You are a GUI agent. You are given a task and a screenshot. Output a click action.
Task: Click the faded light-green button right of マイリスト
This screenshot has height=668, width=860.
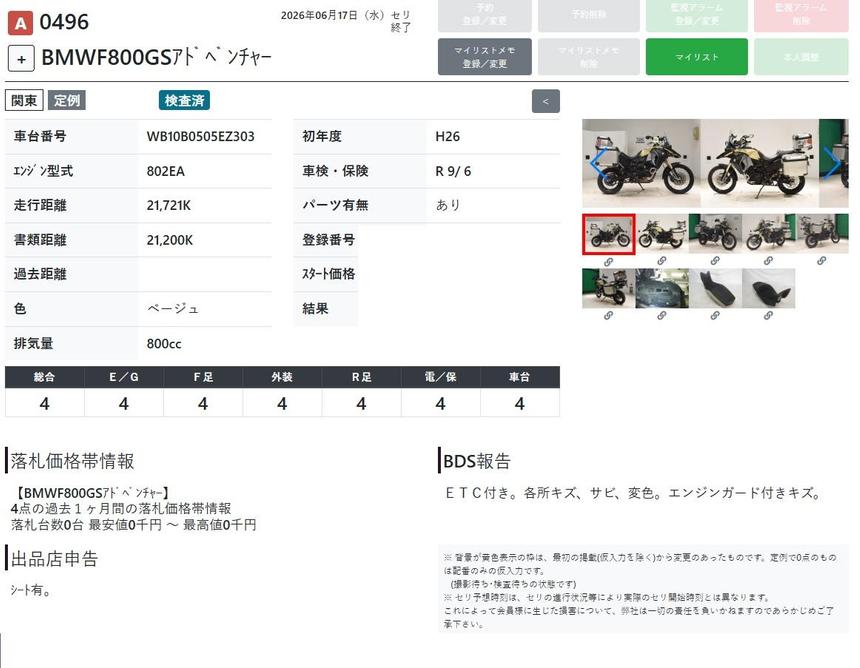pos(801,56)
